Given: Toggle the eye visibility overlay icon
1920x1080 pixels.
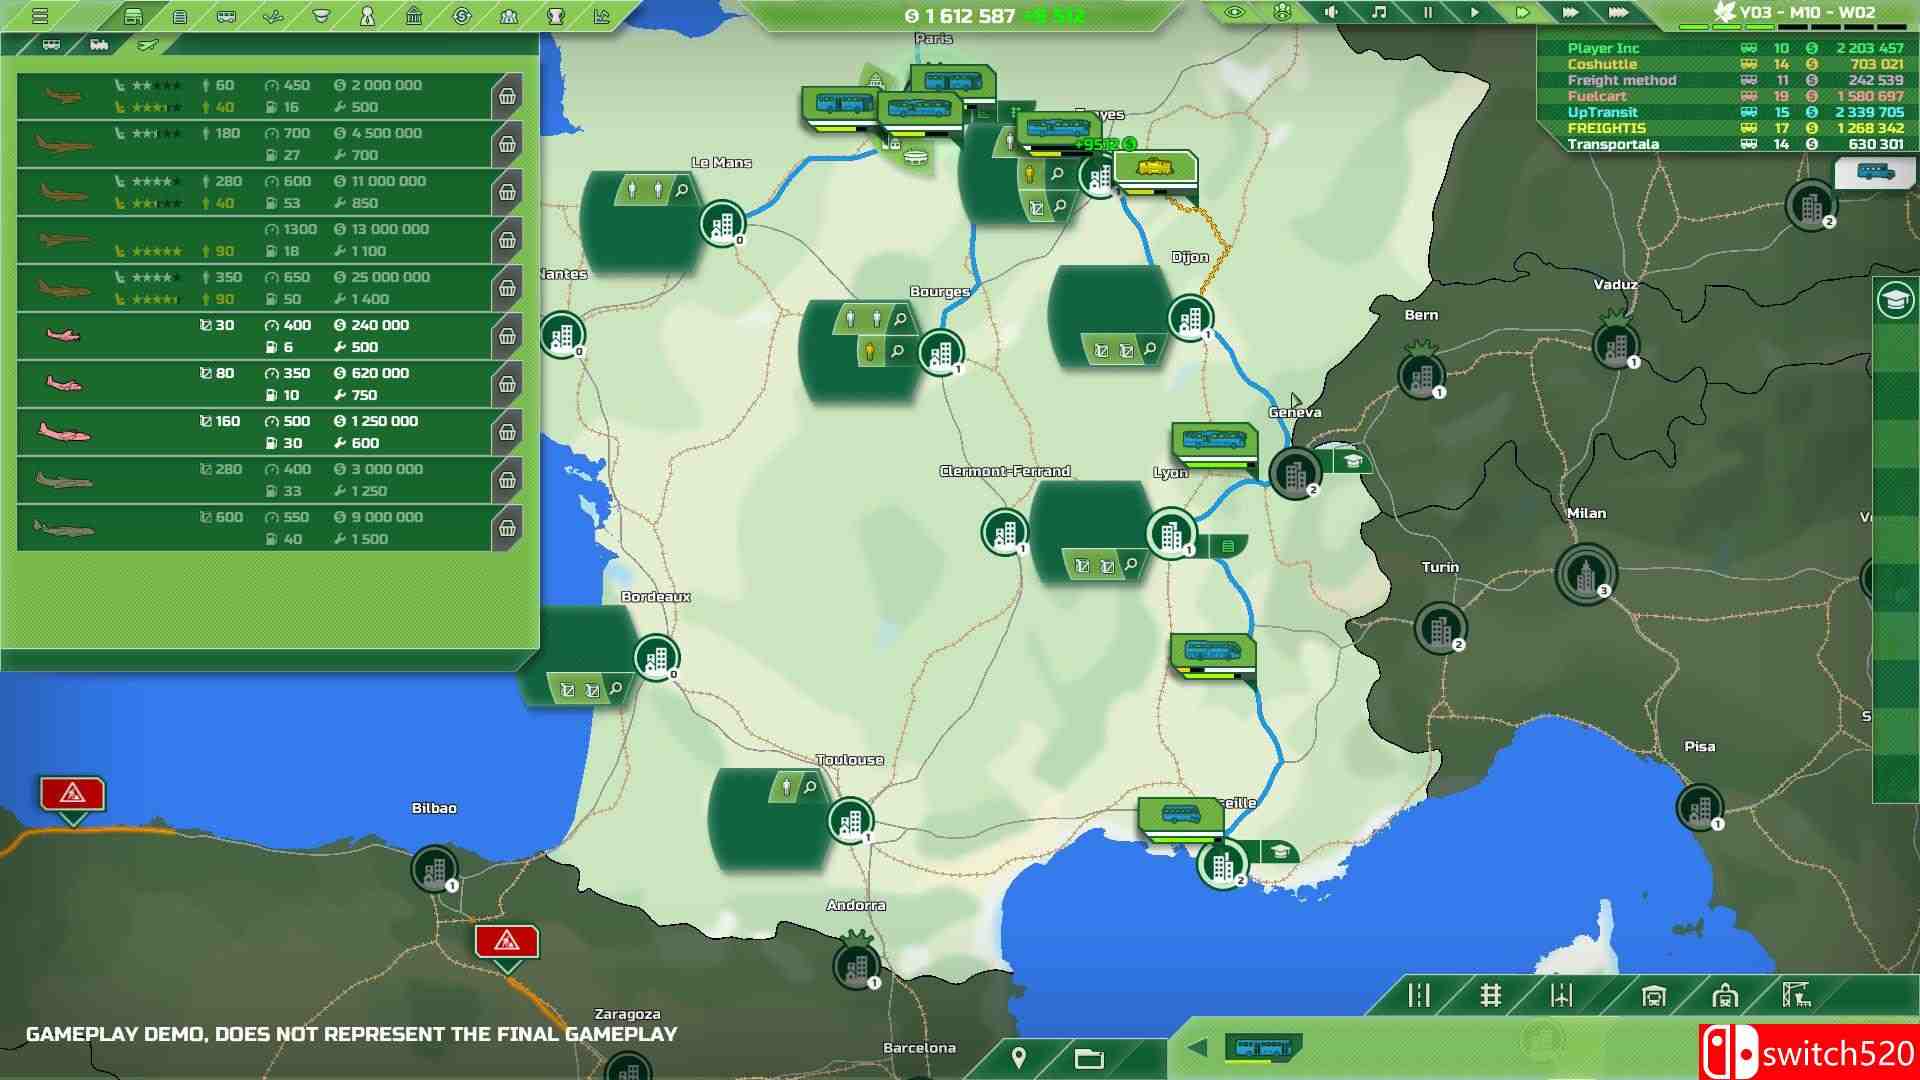Looking at the screenshot, I should click(1234, 13).
